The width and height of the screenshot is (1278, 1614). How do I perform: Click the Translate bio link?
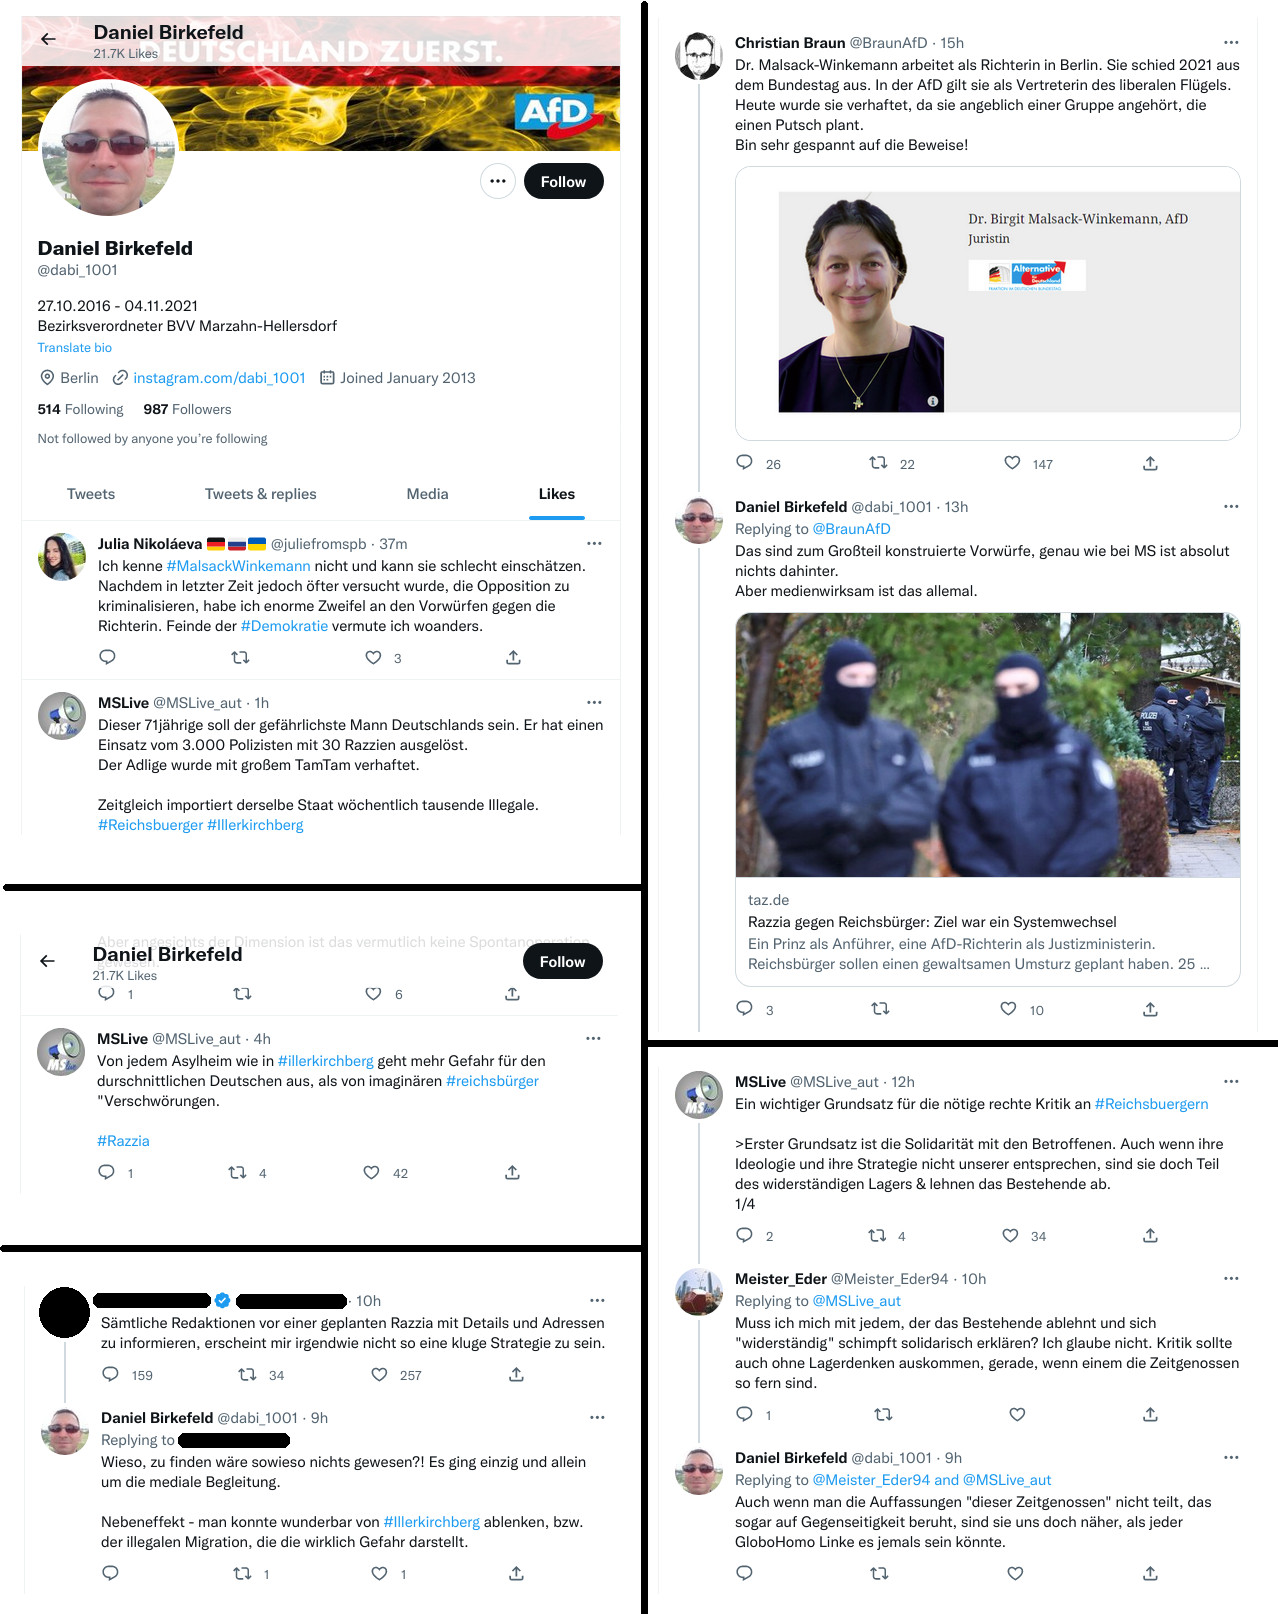pos(75,347)
